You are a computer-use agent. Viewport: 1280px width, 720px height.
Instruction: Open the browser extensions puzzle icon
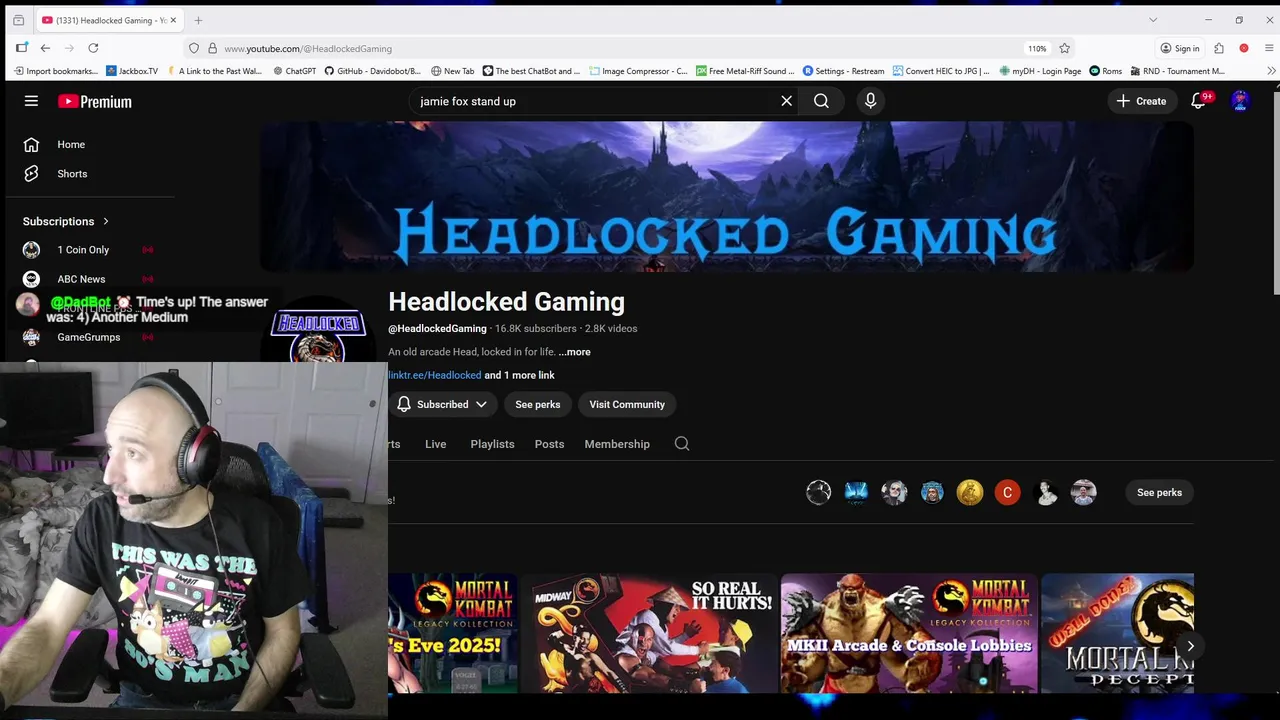coord(1219,48)
